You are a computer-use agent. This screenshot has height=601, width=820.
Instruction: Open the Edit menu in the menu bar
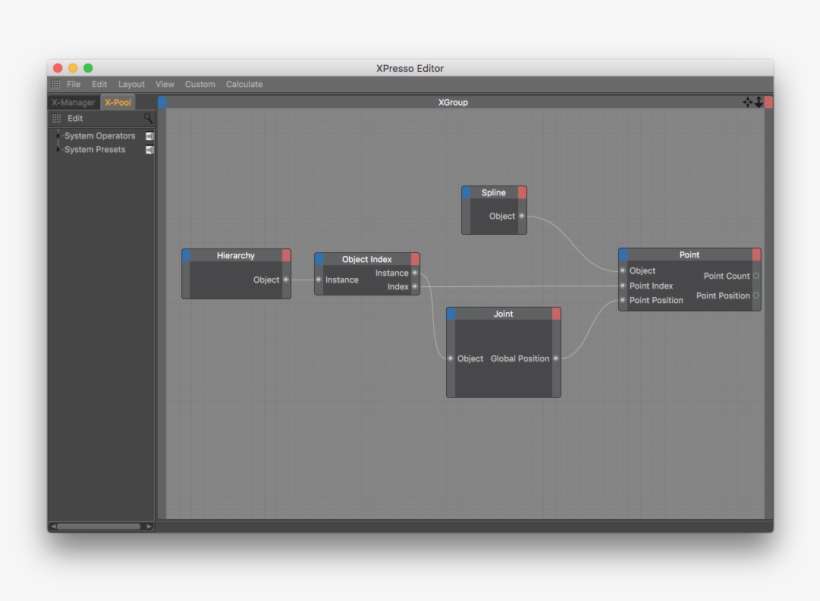click(x=99, y=84)
